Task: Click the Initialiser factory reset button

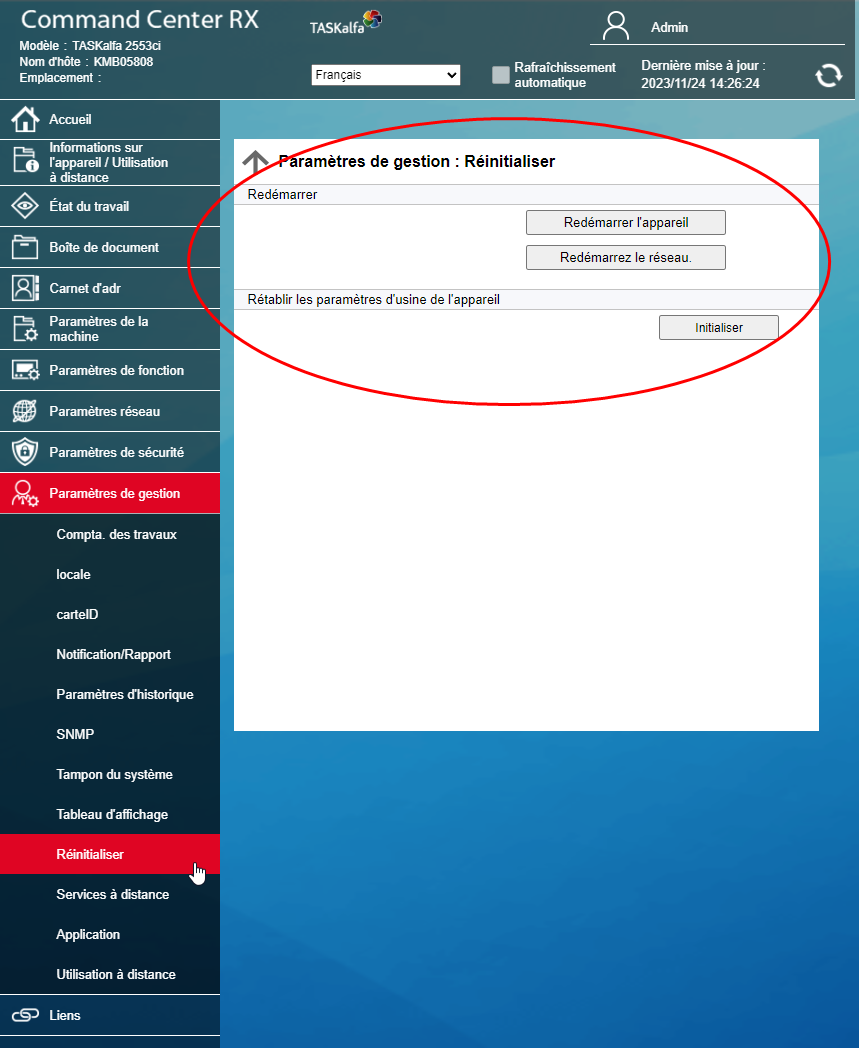Action: [718, 327]
